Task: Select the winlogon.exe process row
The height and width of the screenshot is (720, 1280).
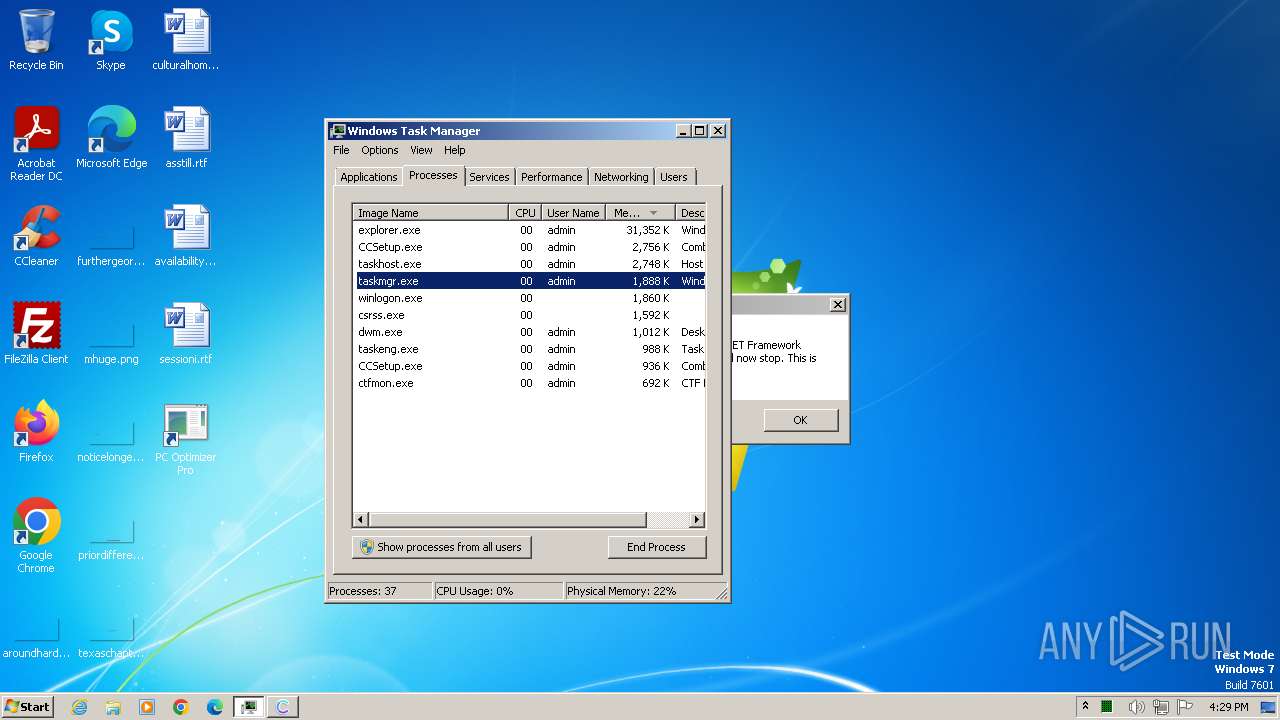Action: coord(530,298)
